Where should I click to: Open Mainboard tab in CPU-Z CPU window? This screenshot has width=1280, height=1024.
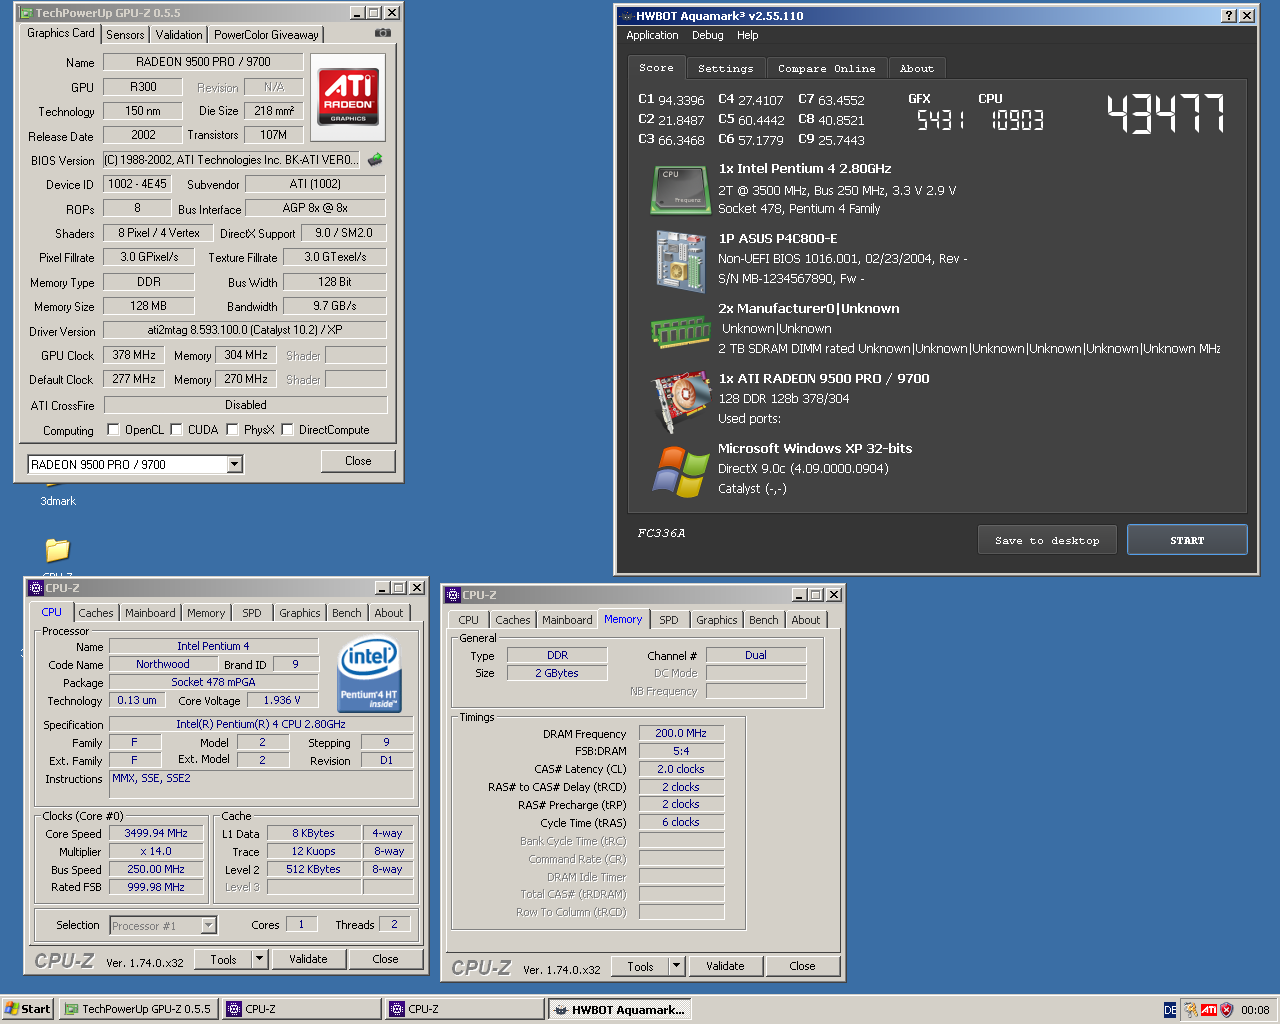click(150, 613)
